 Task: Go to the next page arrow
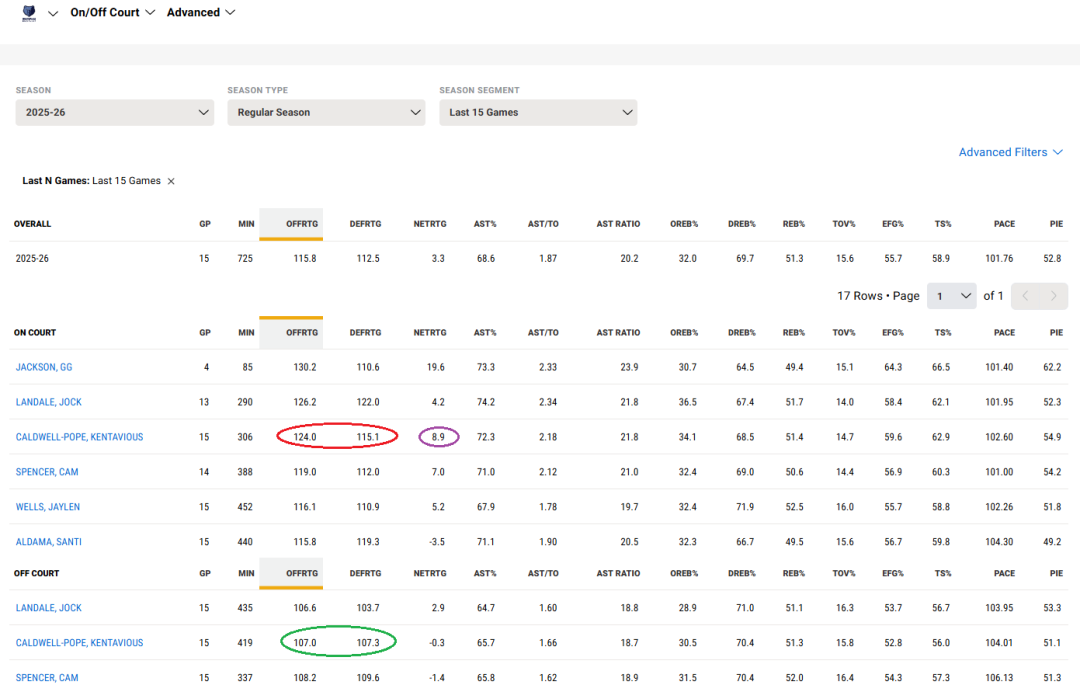click(x=1053, y=296)
